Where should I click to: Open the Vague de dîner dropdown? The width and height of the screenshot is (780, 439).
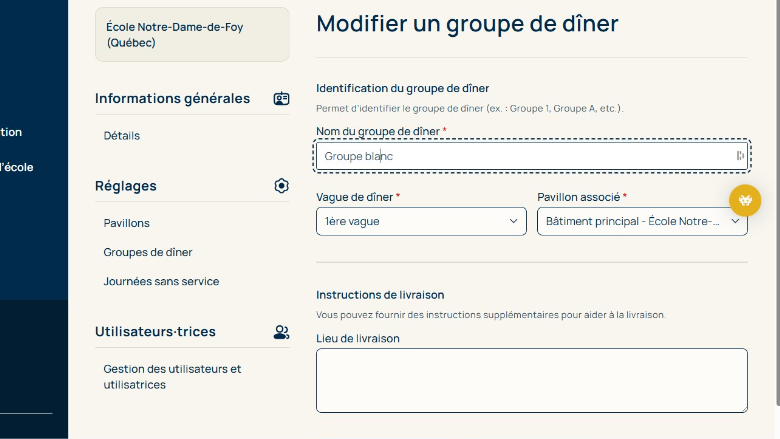[420, 221]
